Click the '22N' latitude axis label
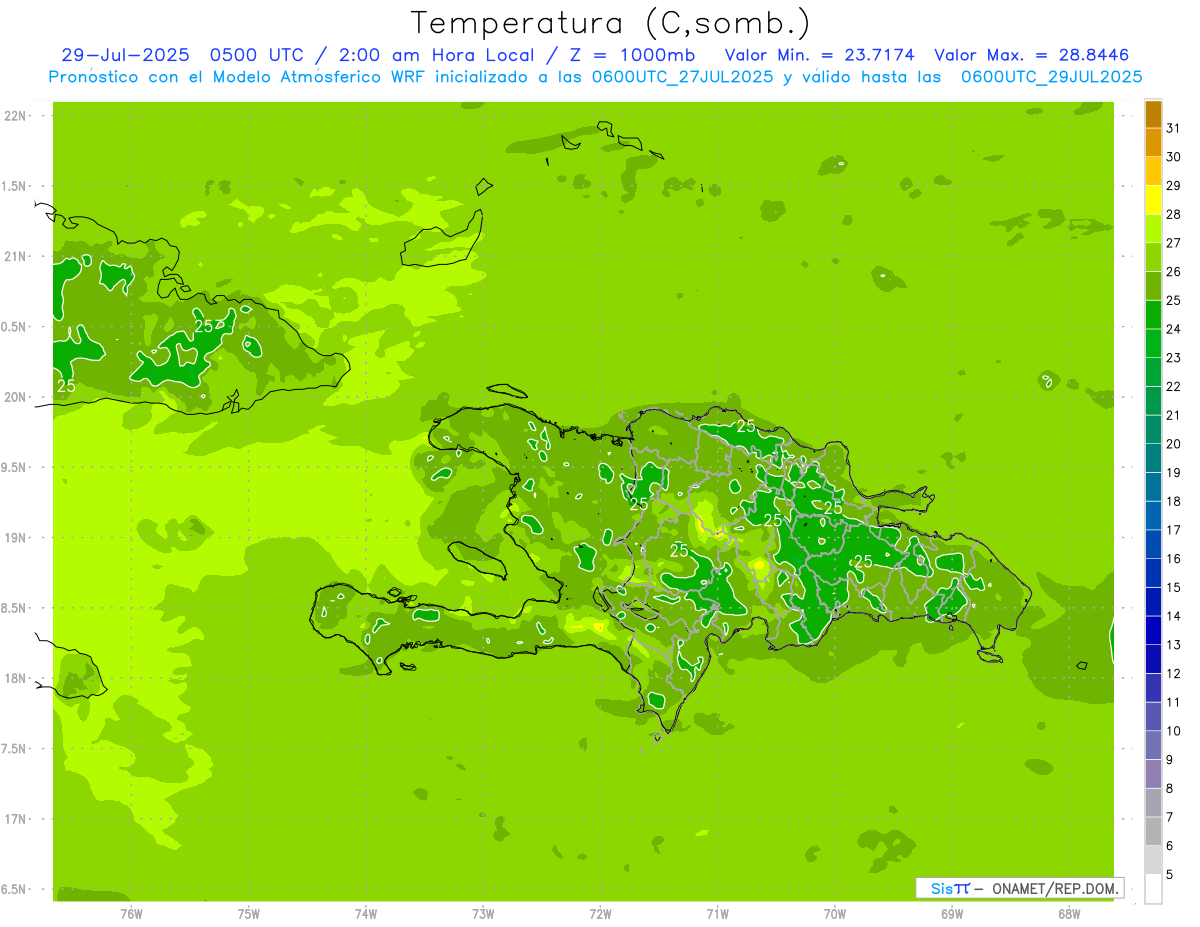This screenshot has width=1200, height=927. click(x=15, y=116)
